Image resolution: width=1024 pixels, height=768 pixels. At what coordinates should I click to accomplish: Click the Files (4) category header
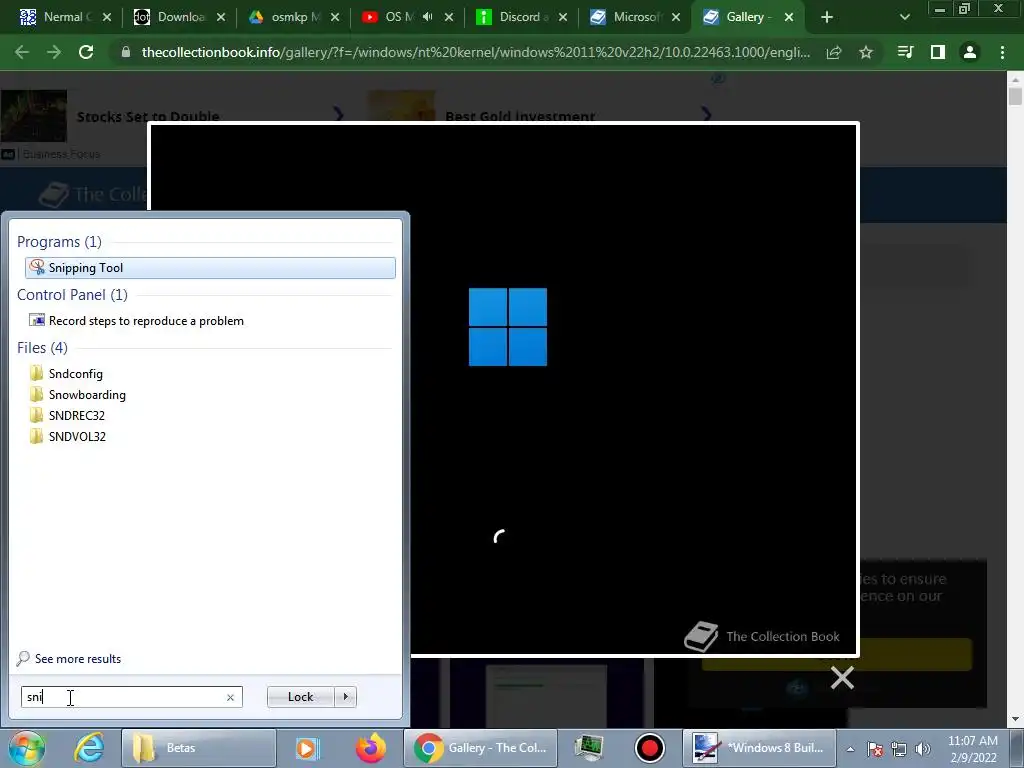pos(42,347)
